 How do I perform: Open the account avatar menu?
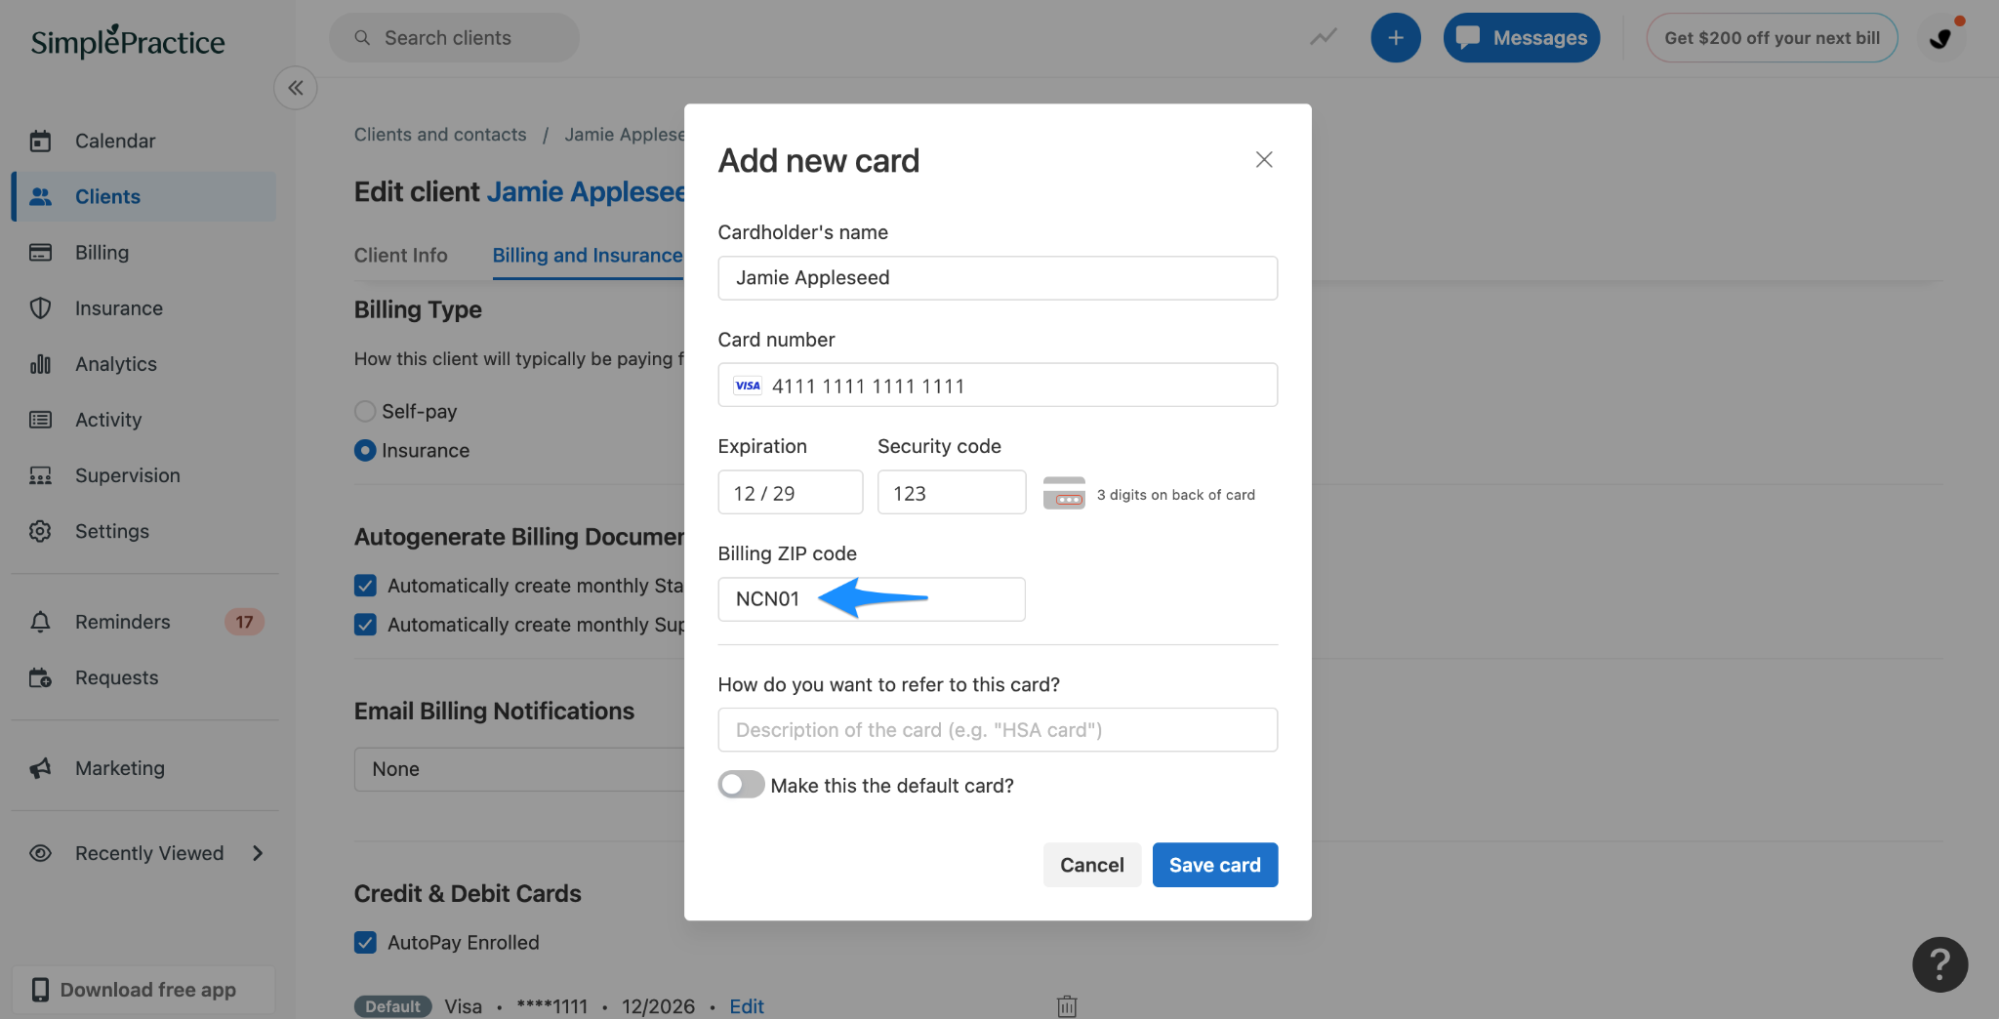[x=1942, y=38]
